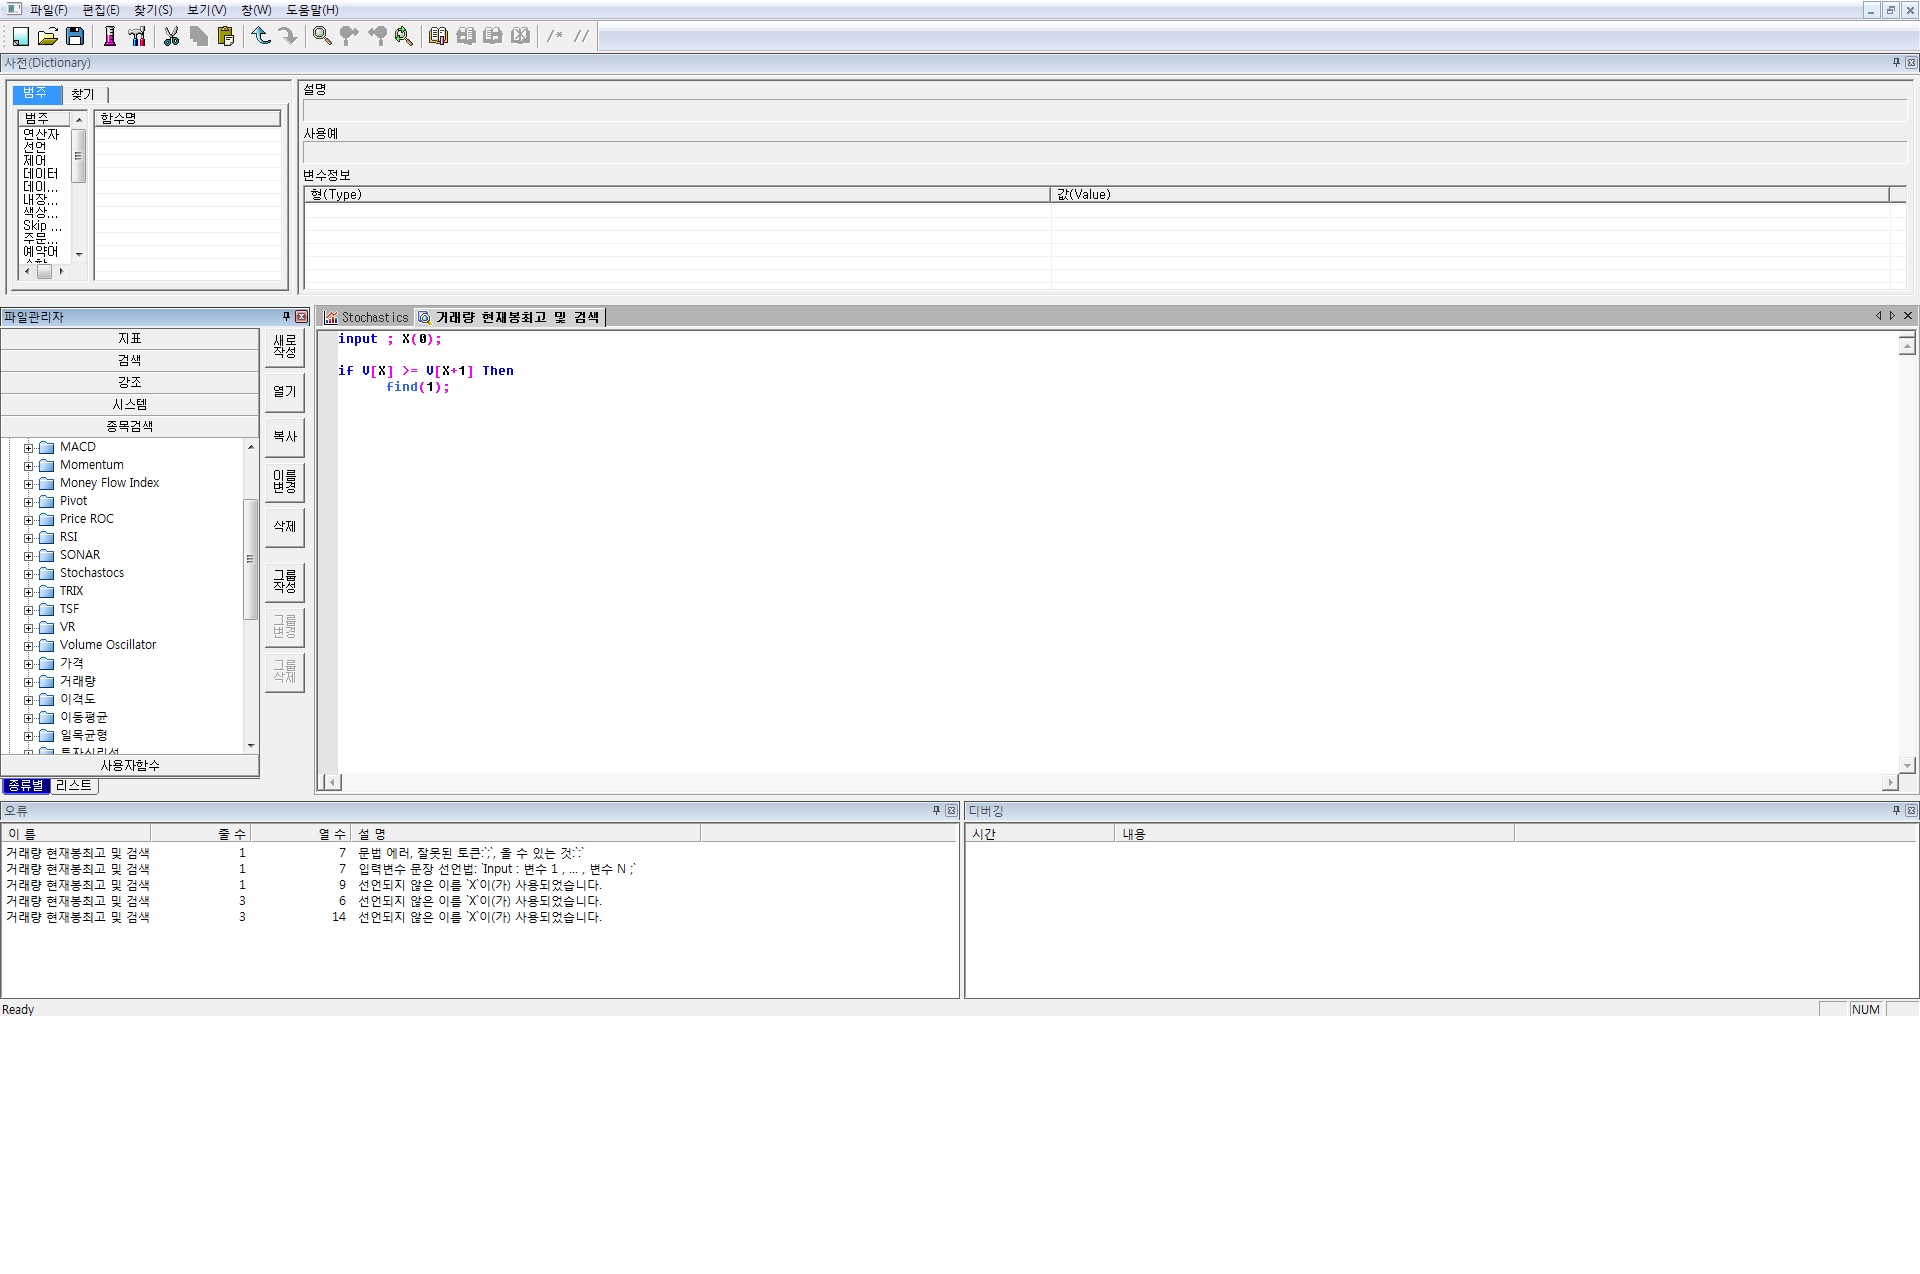Click the magnifying glass find icon
The height and width of the screenshot is (1274, 1920).
coord(322,37)
